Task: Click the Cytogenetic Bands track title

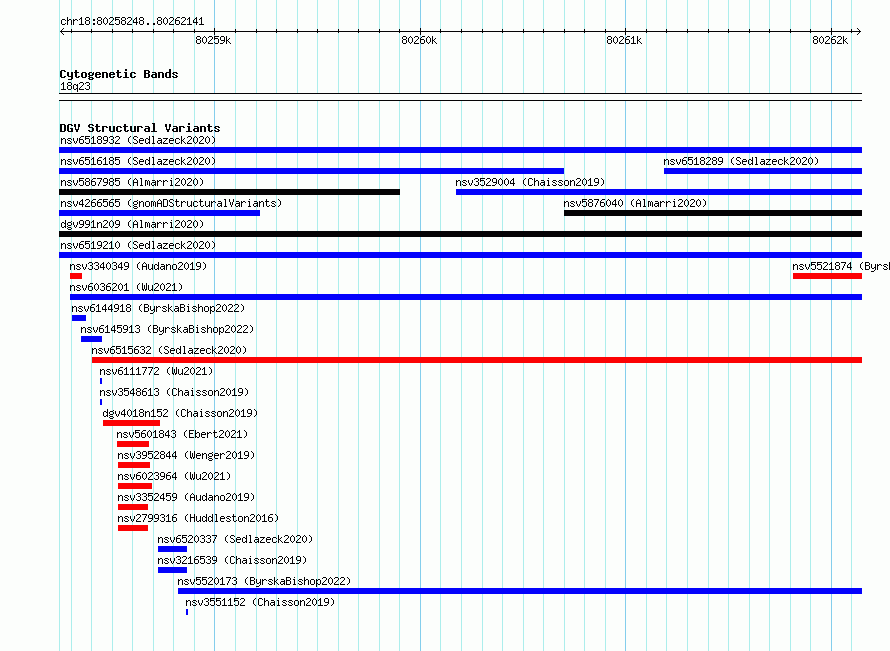Action: tap(119, 74)
